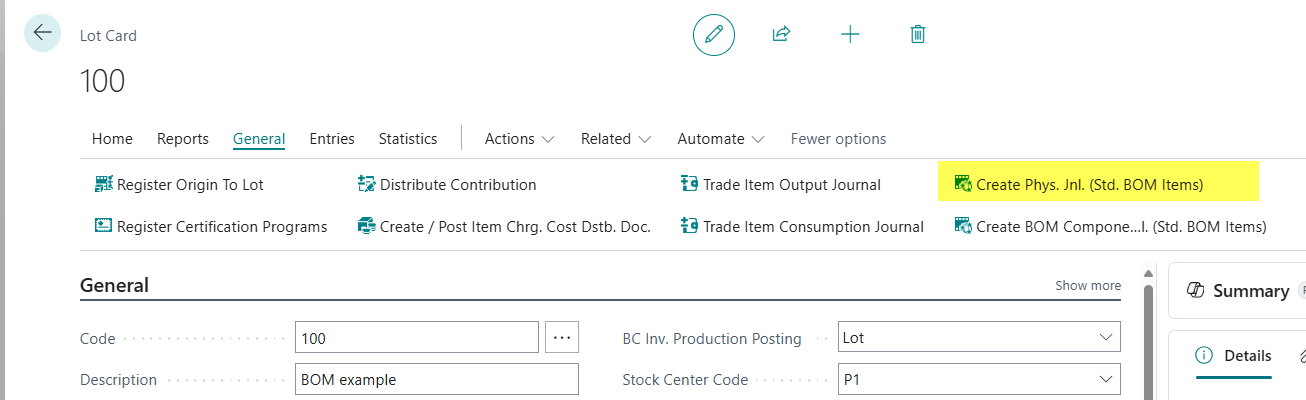Expand the Actions dropdown menu

coord(519,139)
